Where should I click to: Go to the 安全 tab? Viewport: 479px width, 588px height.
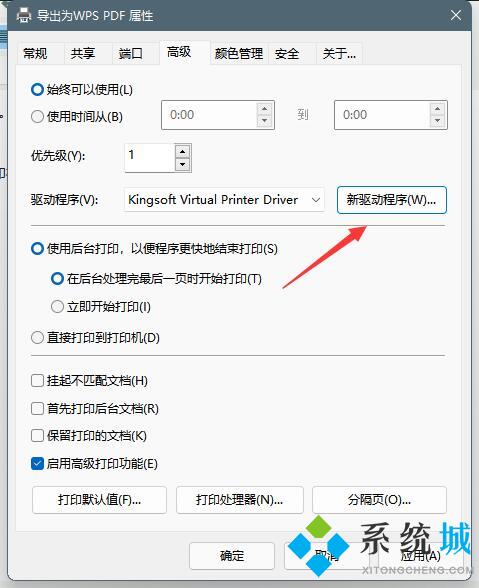point(287,54)
